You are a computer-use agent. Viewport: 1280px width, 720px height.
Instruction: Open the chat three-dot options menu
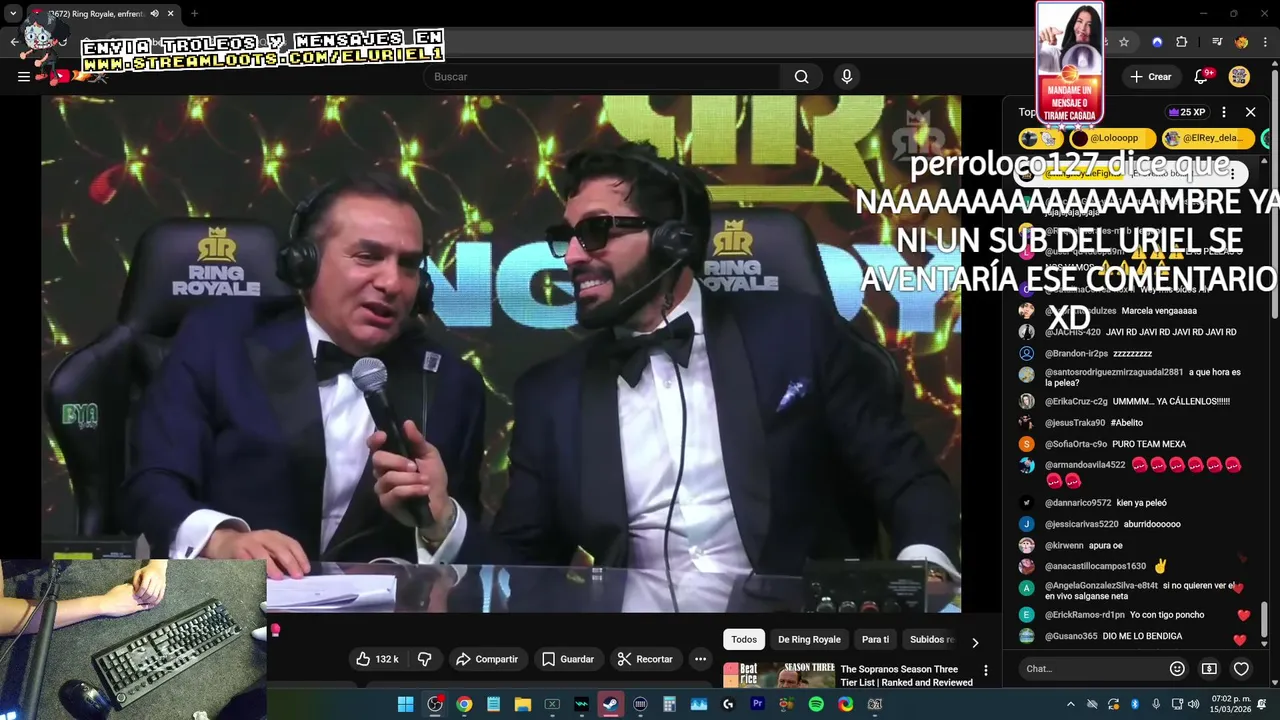[x=1224, y=112]
